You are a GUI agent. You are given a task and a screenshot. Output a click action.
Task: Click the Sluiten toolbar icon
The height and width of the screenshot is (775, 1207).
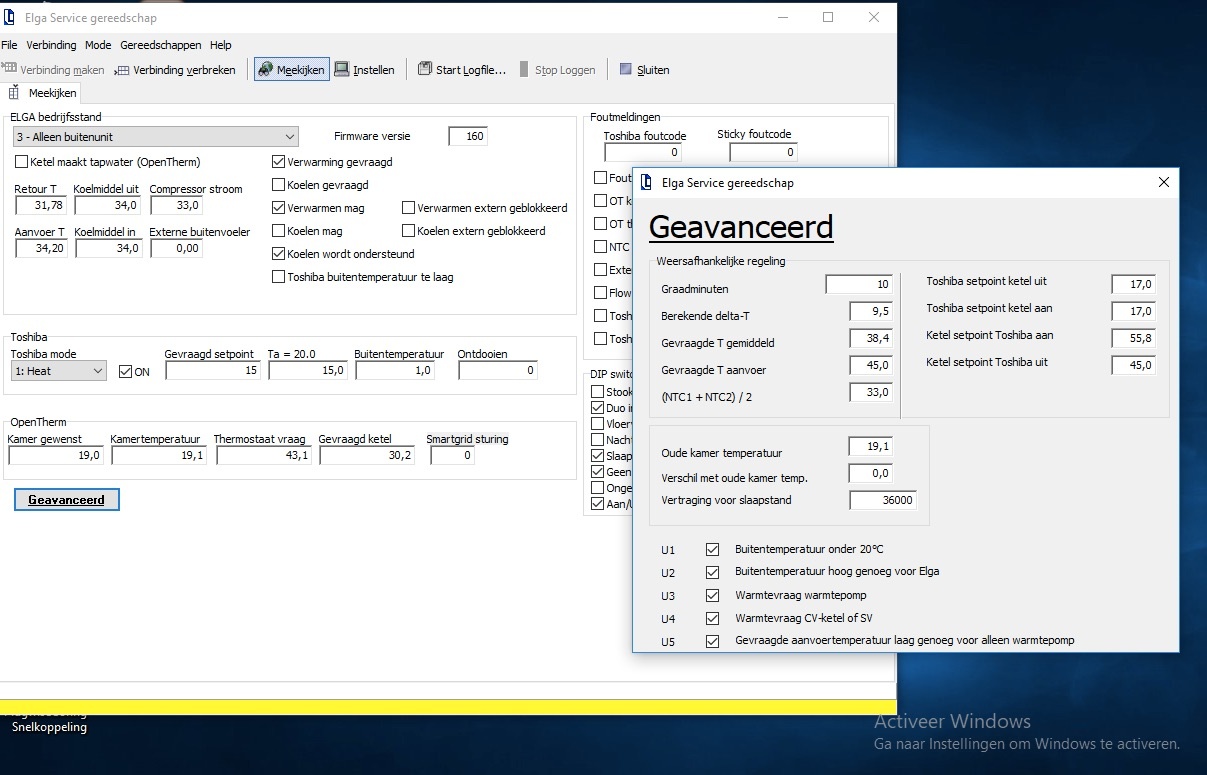(626, 69)
